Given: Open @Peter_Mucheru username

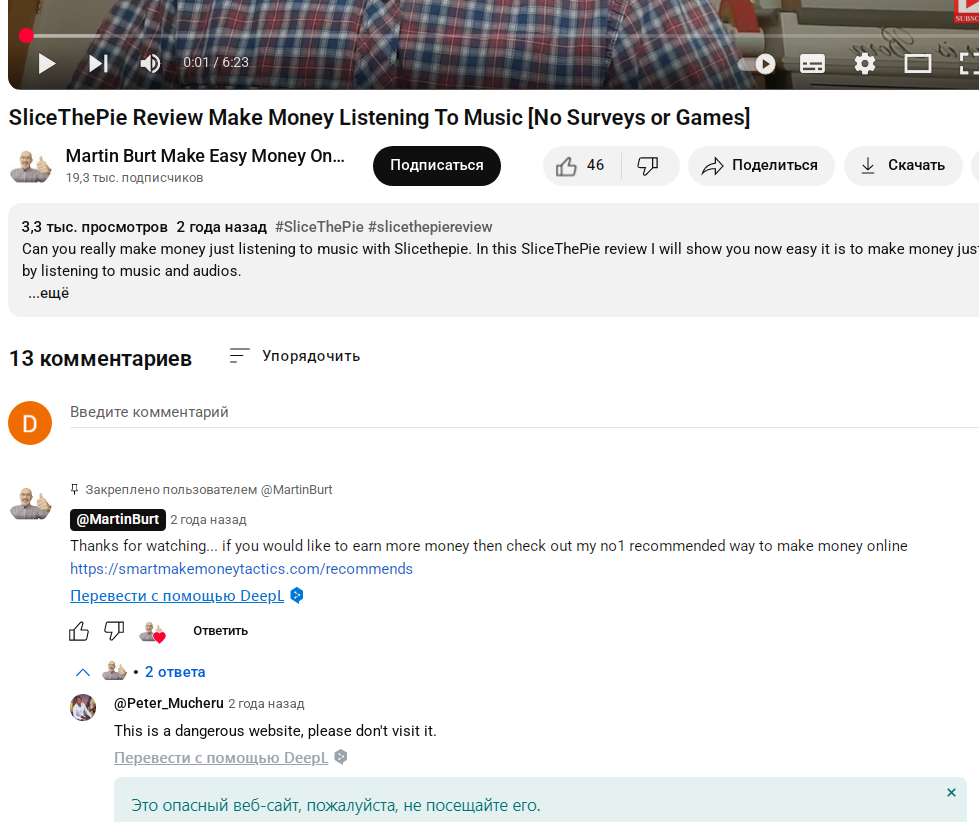Looking at the screenshot, I should pyautogui.click(x=169, y=703).
